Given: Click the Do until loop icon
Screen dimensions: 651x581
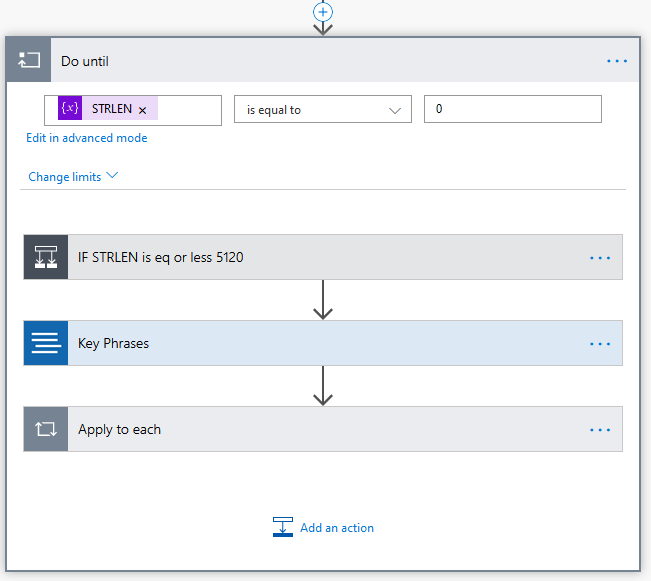Looking at the screenshot, I should 28,61.
